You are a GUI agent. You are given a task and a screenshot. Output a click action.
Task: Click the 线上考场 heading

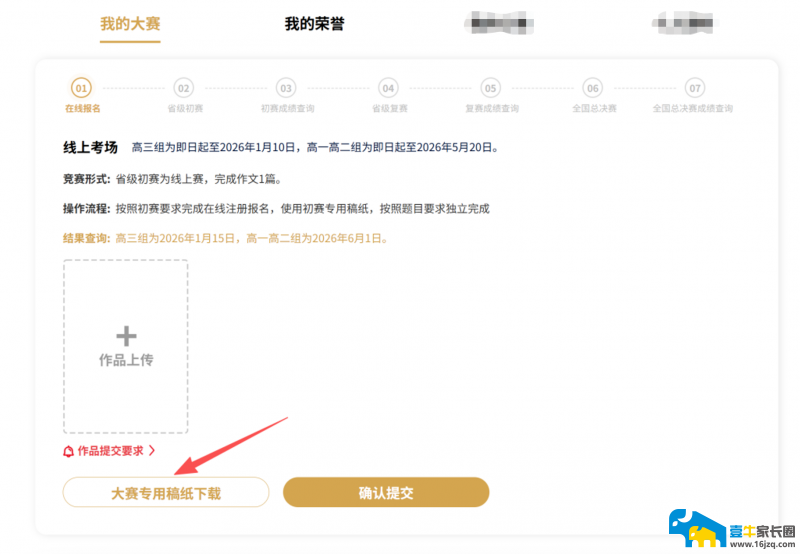pos(90,147)
